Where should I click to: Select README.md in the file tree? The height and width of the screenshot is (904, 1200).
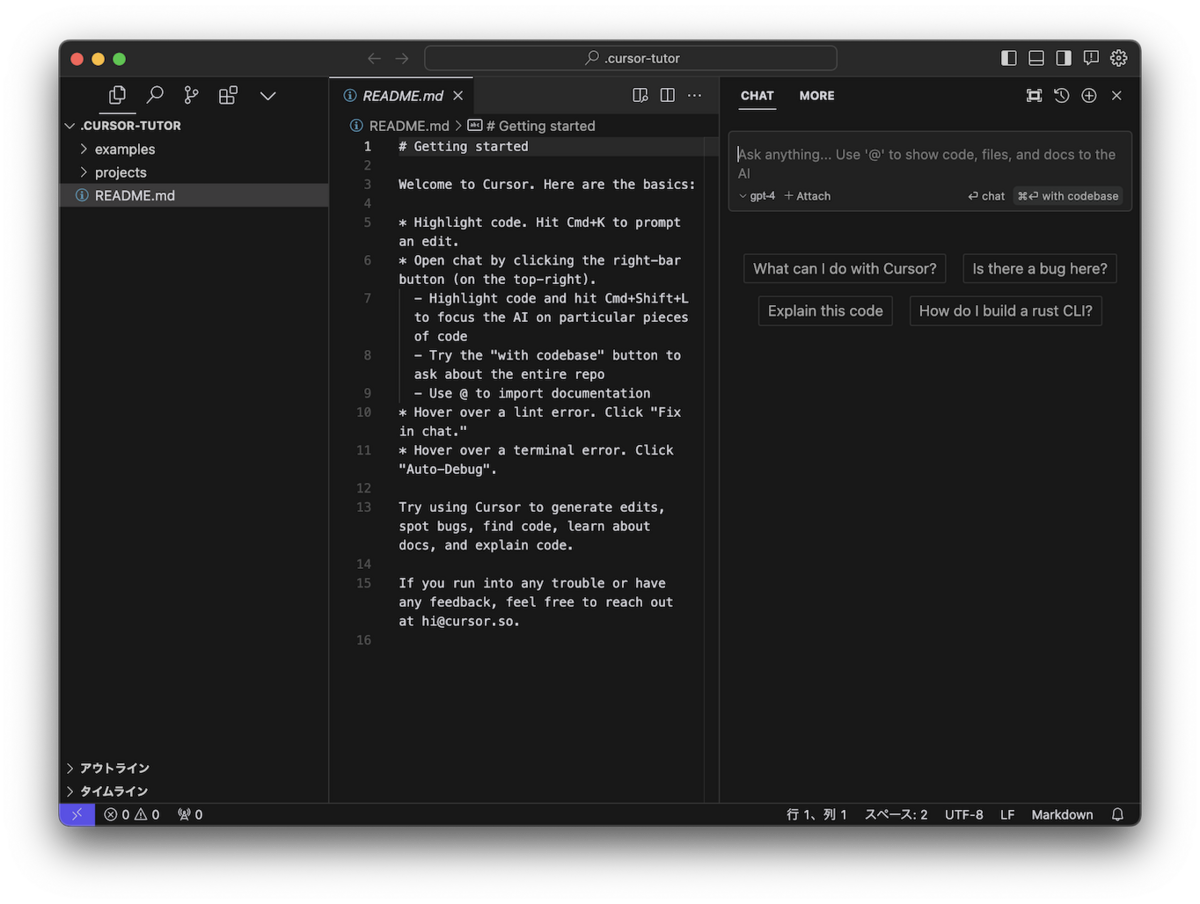(x=194, y=195)
